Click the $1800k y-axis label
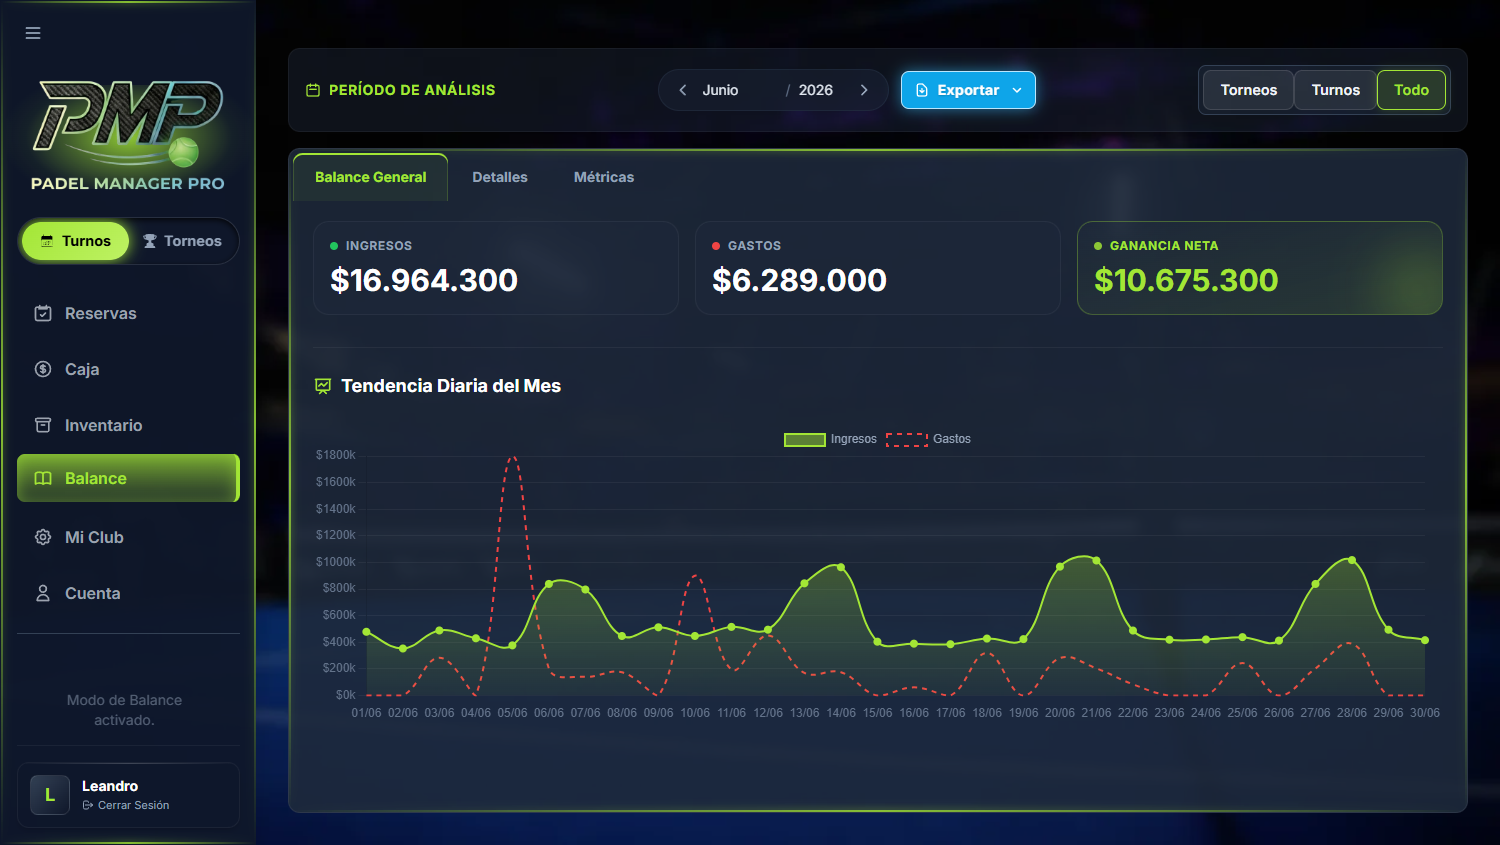Screen dimensions: 1500x845 click(336, 455)
